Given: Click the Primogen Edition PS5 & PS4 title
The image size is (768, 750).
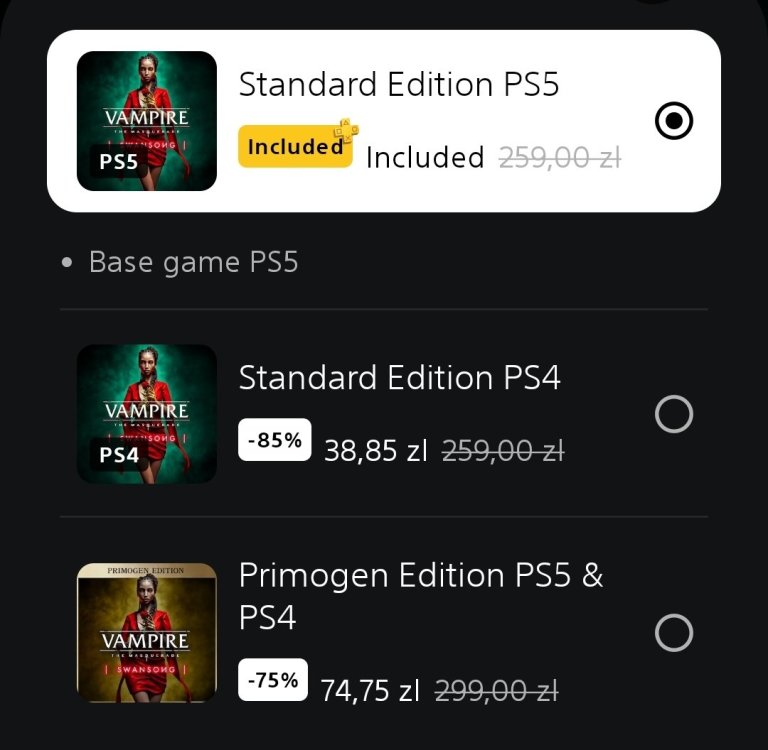Looking at the screenshot, I should pos(420,596).
